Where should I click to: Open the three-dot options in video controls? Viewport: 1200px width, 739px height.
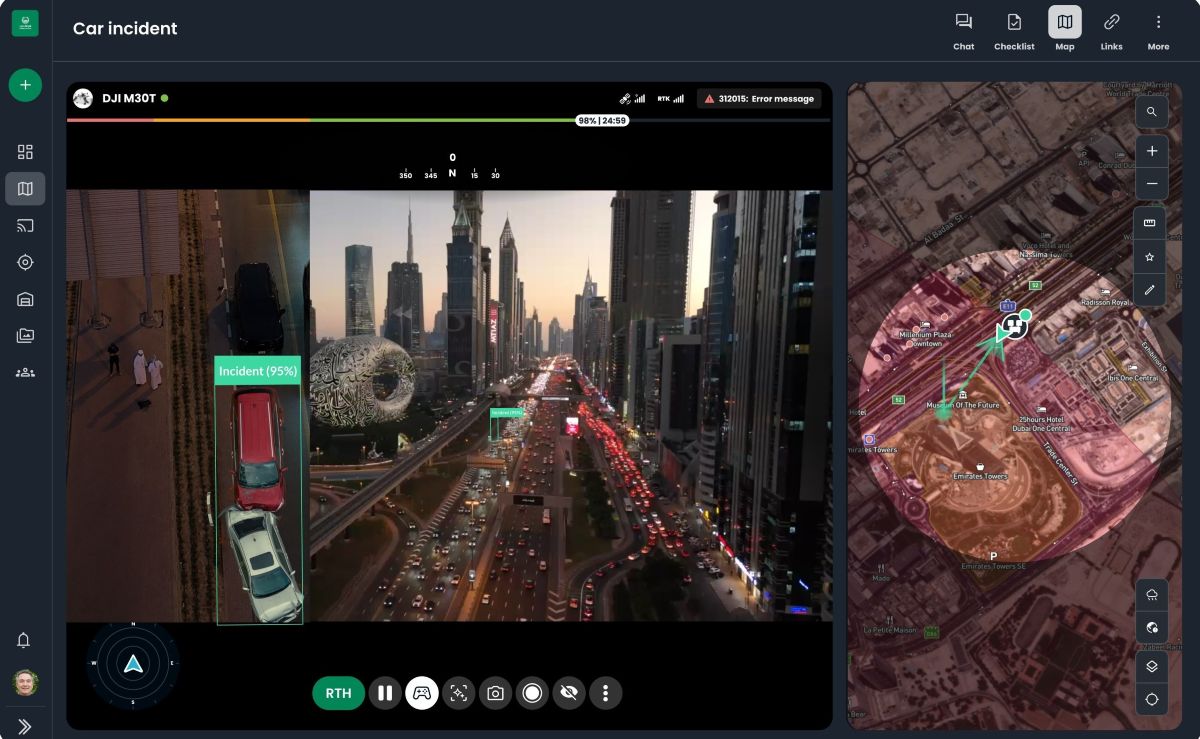pos(605,693)
